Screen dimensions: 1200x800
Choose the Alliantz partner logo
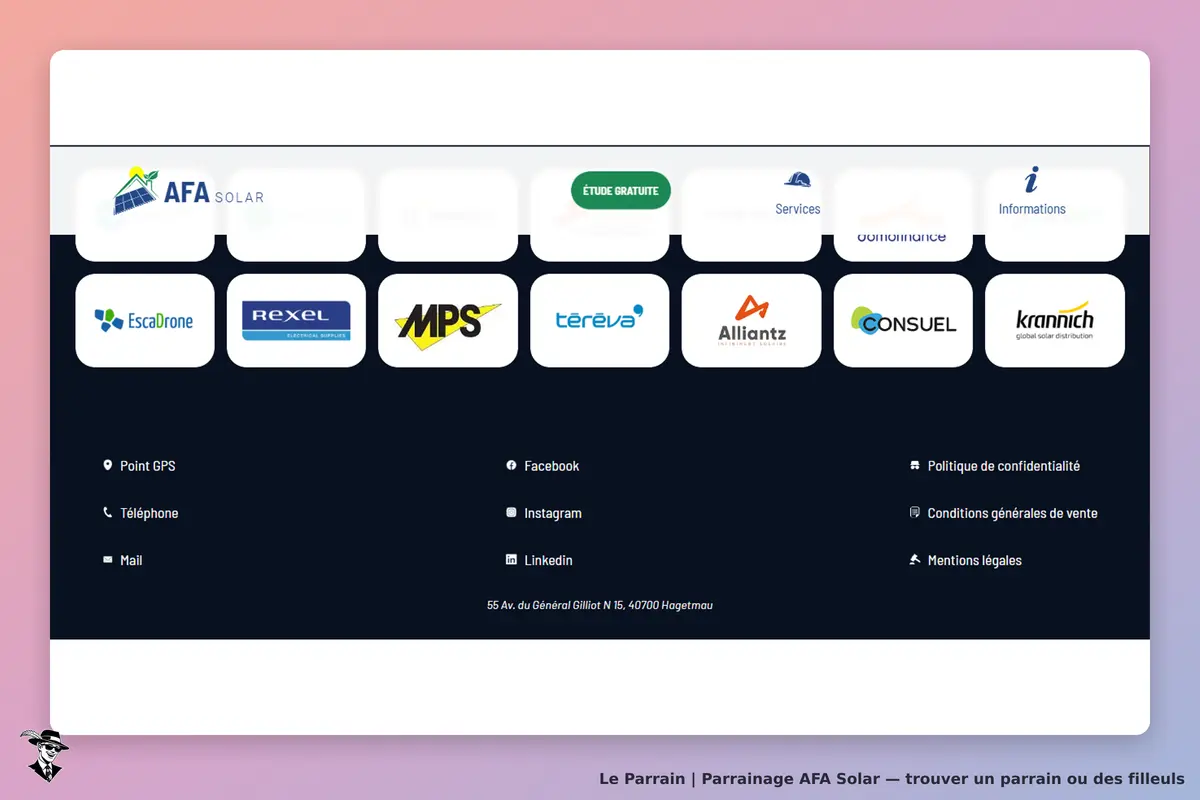[x=752, y=320]
